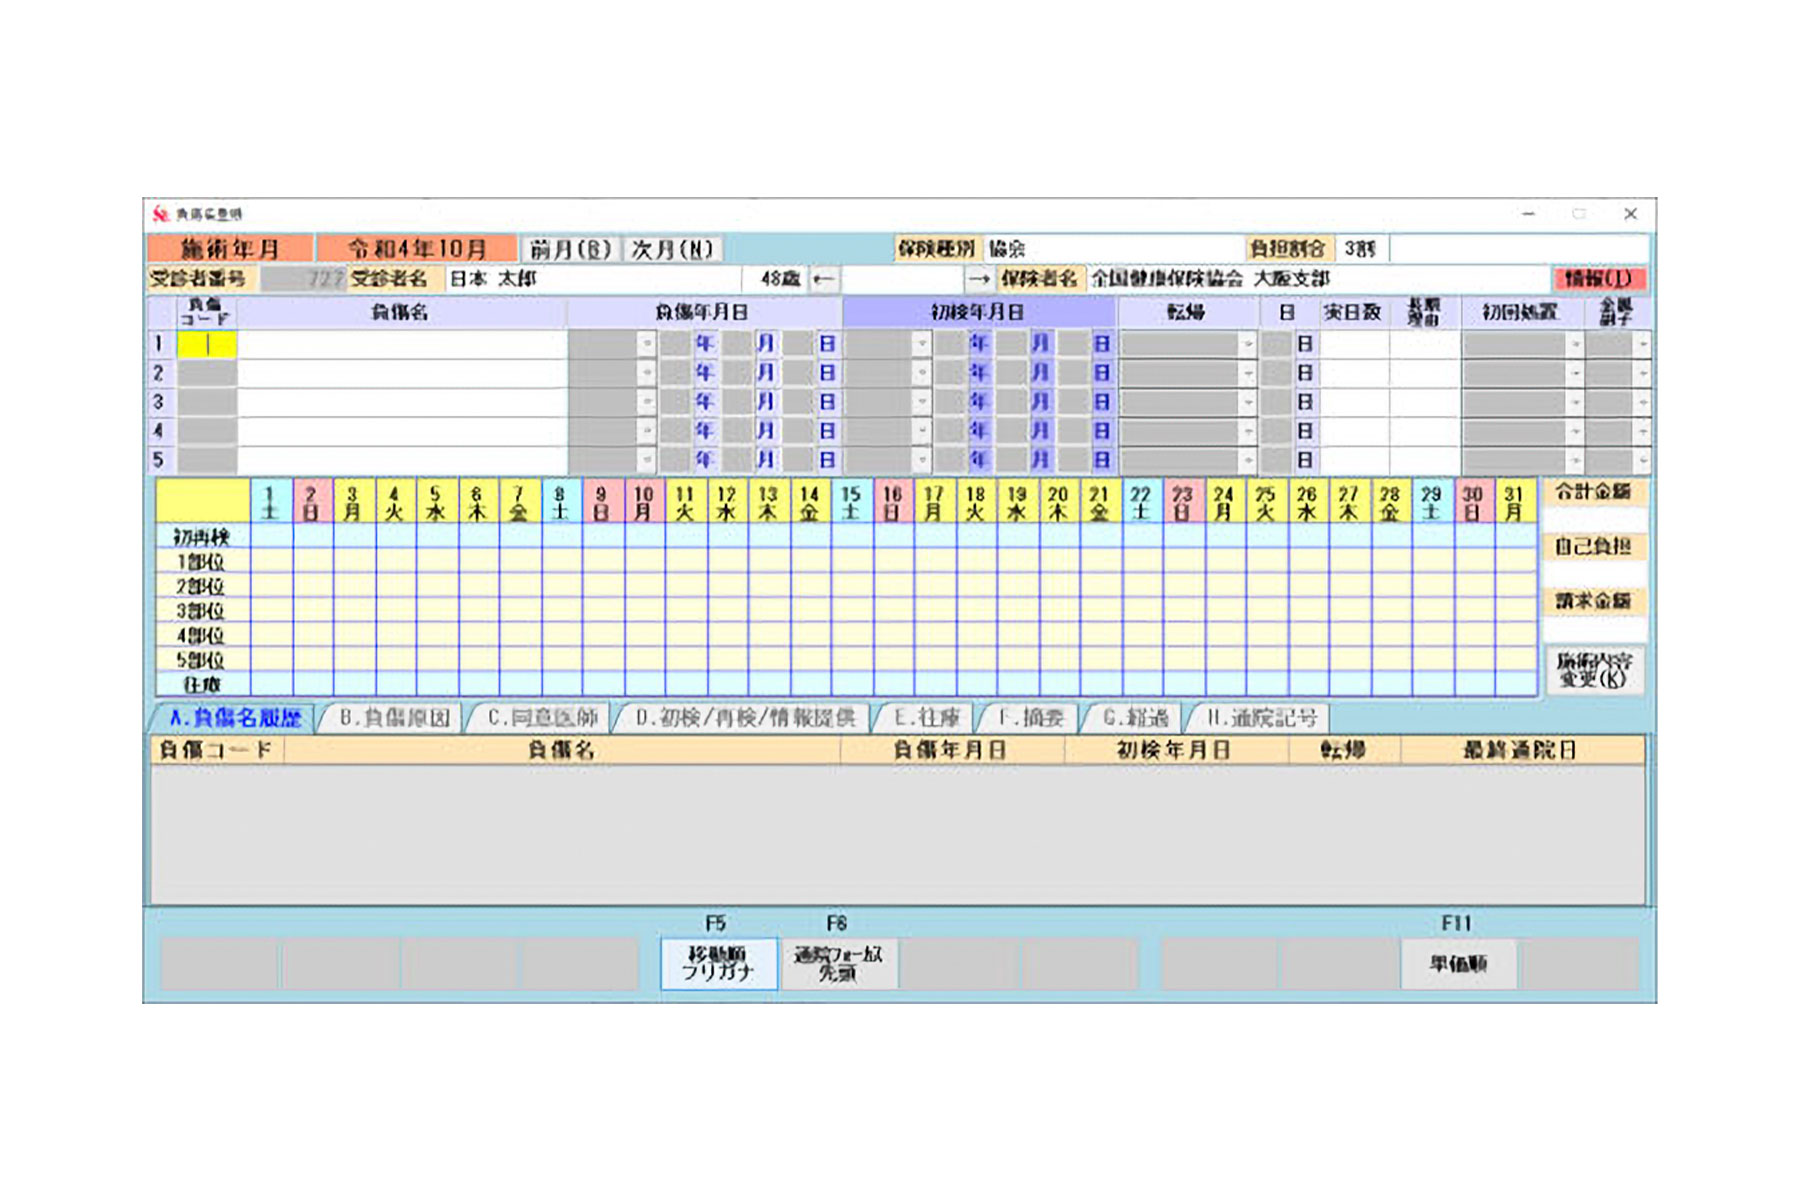The width and height of the screenshot is (1800, 1200).
Task: Select the H.通院記号 tab
Action: [1261, 718]
